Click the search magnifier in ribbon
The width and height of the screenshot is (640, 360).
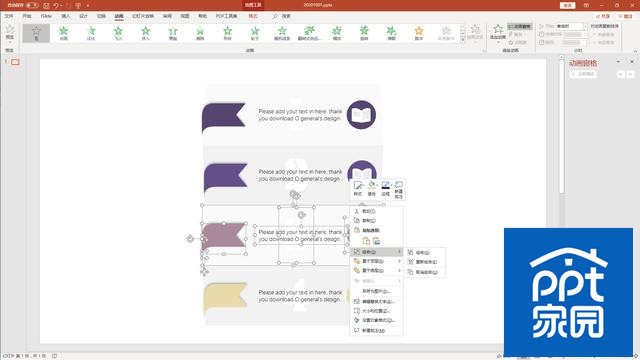pos(275,16)
